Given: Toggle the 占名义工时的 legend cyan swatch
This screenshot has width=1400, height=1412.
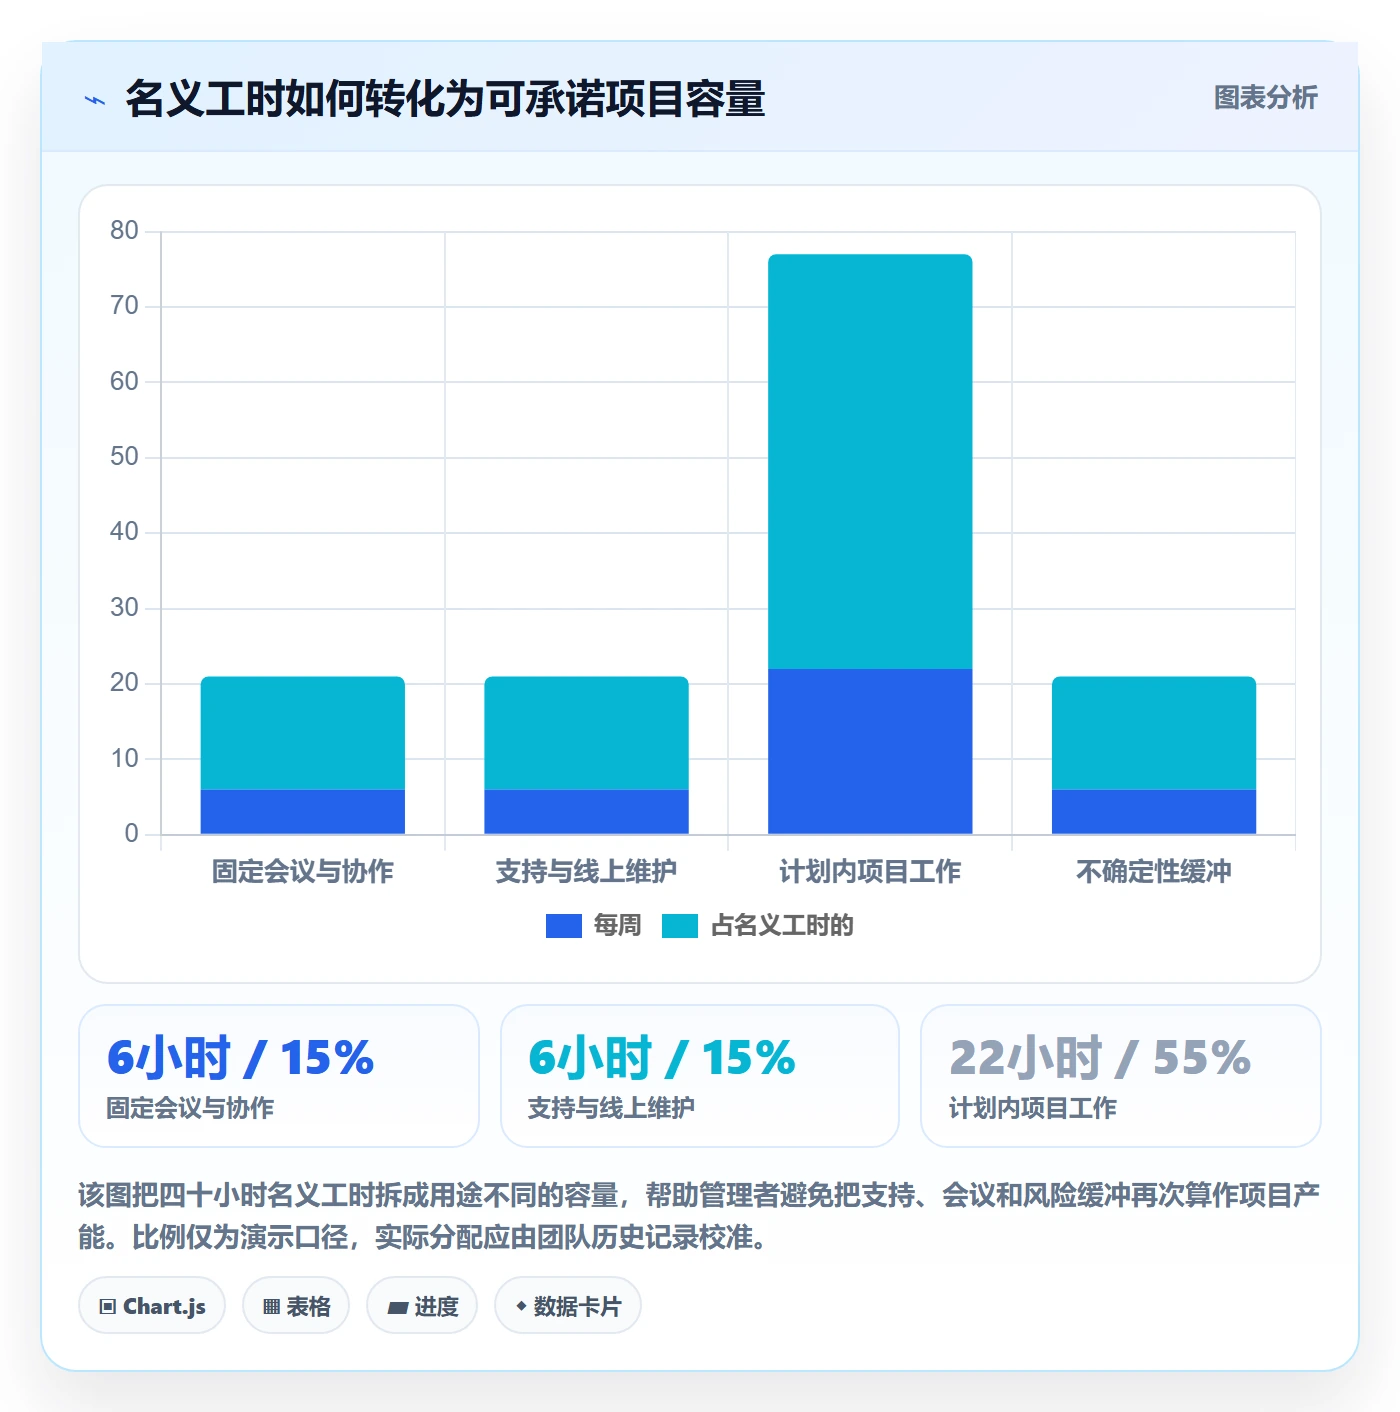Looking at the screenshot, I should pyautogui.click(x=680, y=926).
